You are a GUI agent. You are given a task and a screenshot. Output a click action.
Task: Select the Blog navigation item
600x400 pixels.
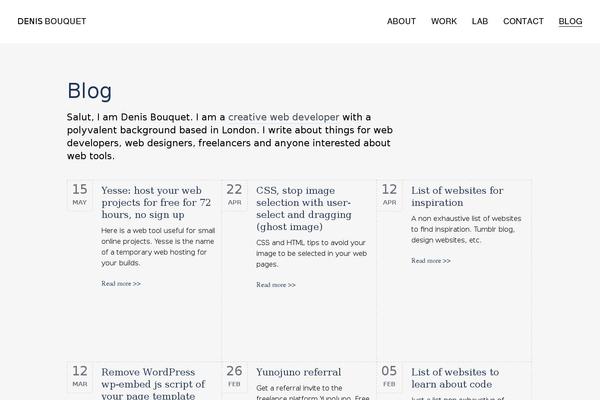pyautogui.click(x=570, y=21)
